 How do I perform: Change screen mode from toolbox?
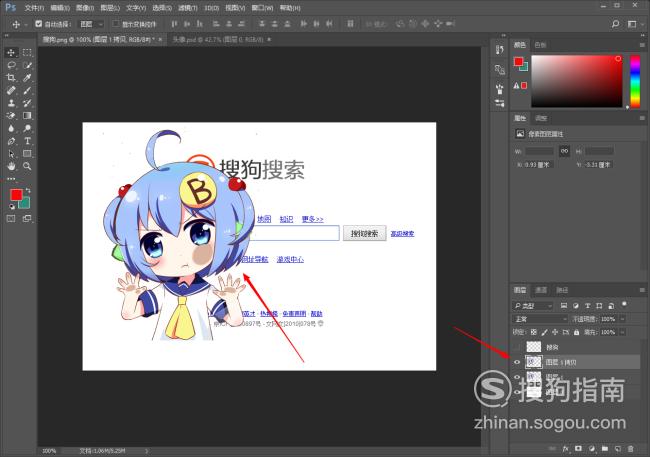27,219
